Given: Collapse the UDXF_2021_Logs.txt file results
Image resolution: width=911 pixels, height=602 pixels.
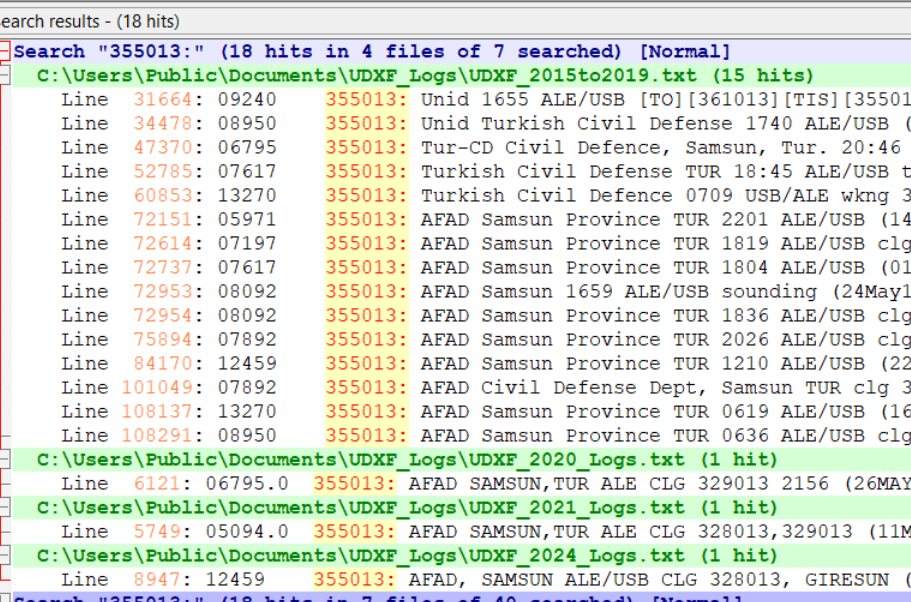Looking at the screenshot, I should (x=5, y=507).
